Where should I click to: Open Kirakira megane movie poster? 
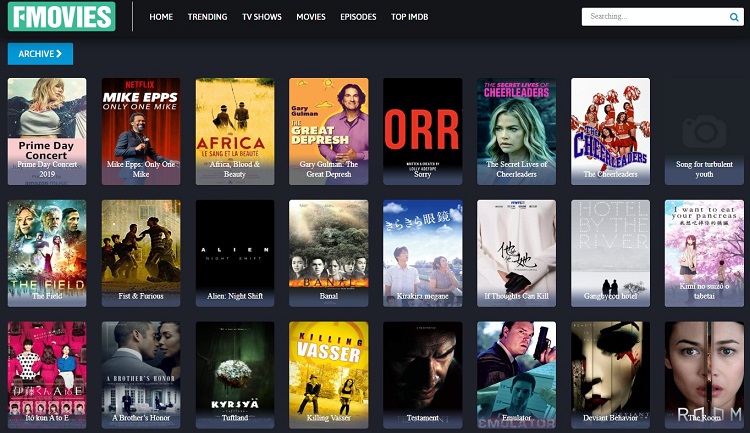[423, 253]
